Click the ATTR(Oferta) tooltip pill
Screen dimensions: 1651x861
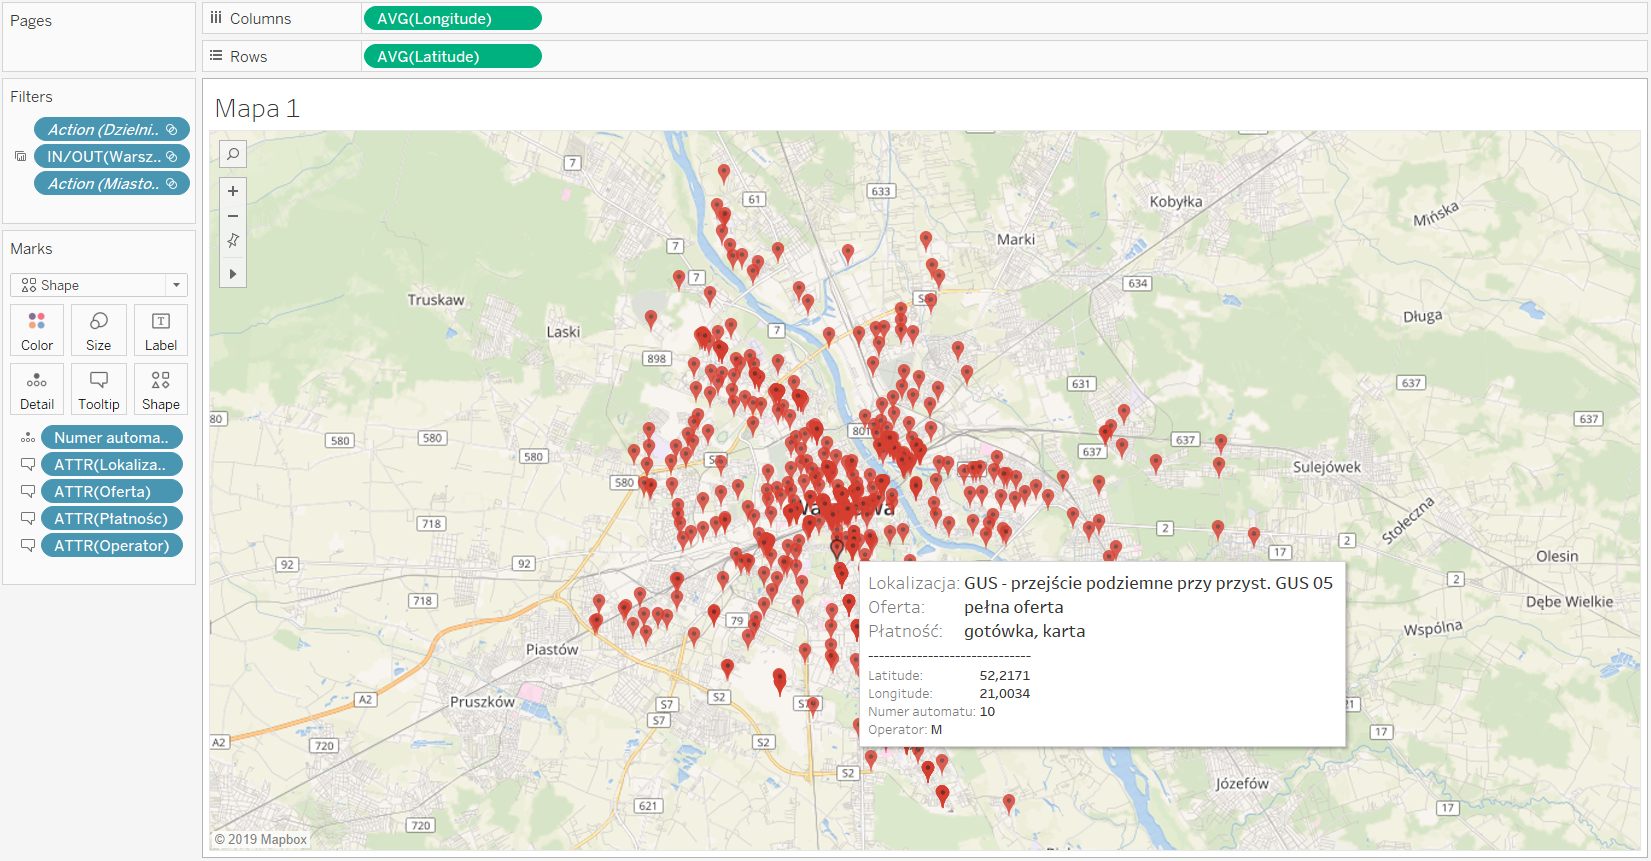[111, 491]
